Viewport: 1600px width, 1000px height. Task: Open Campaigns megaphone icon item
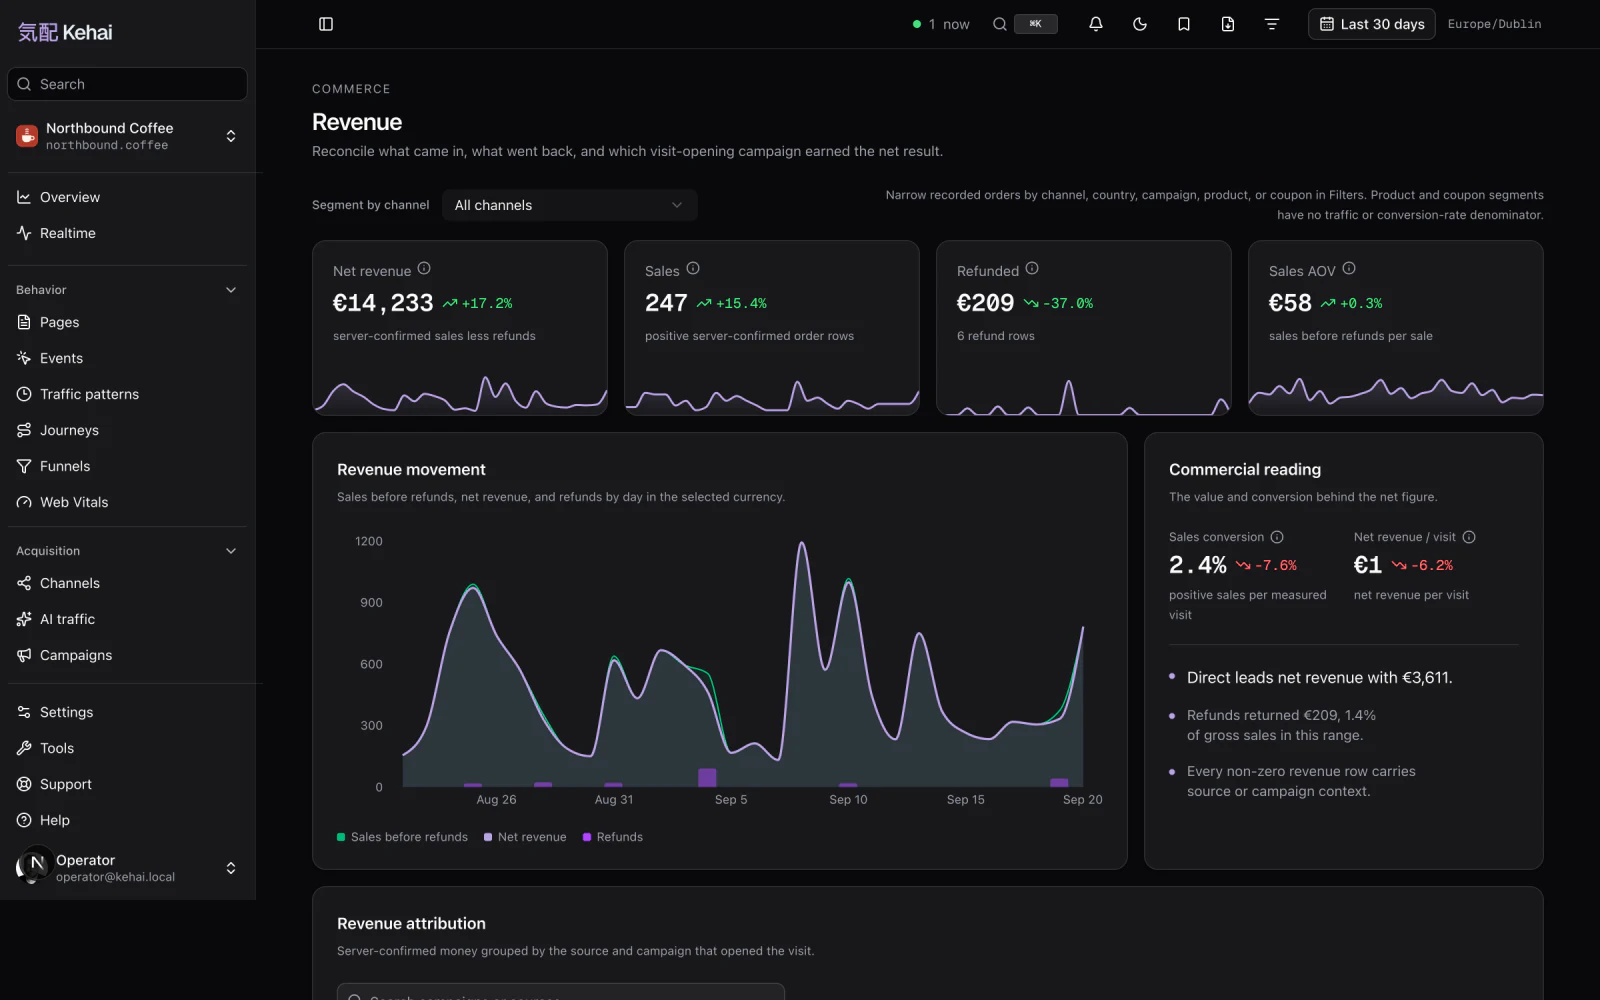click(x=24, y=655)
